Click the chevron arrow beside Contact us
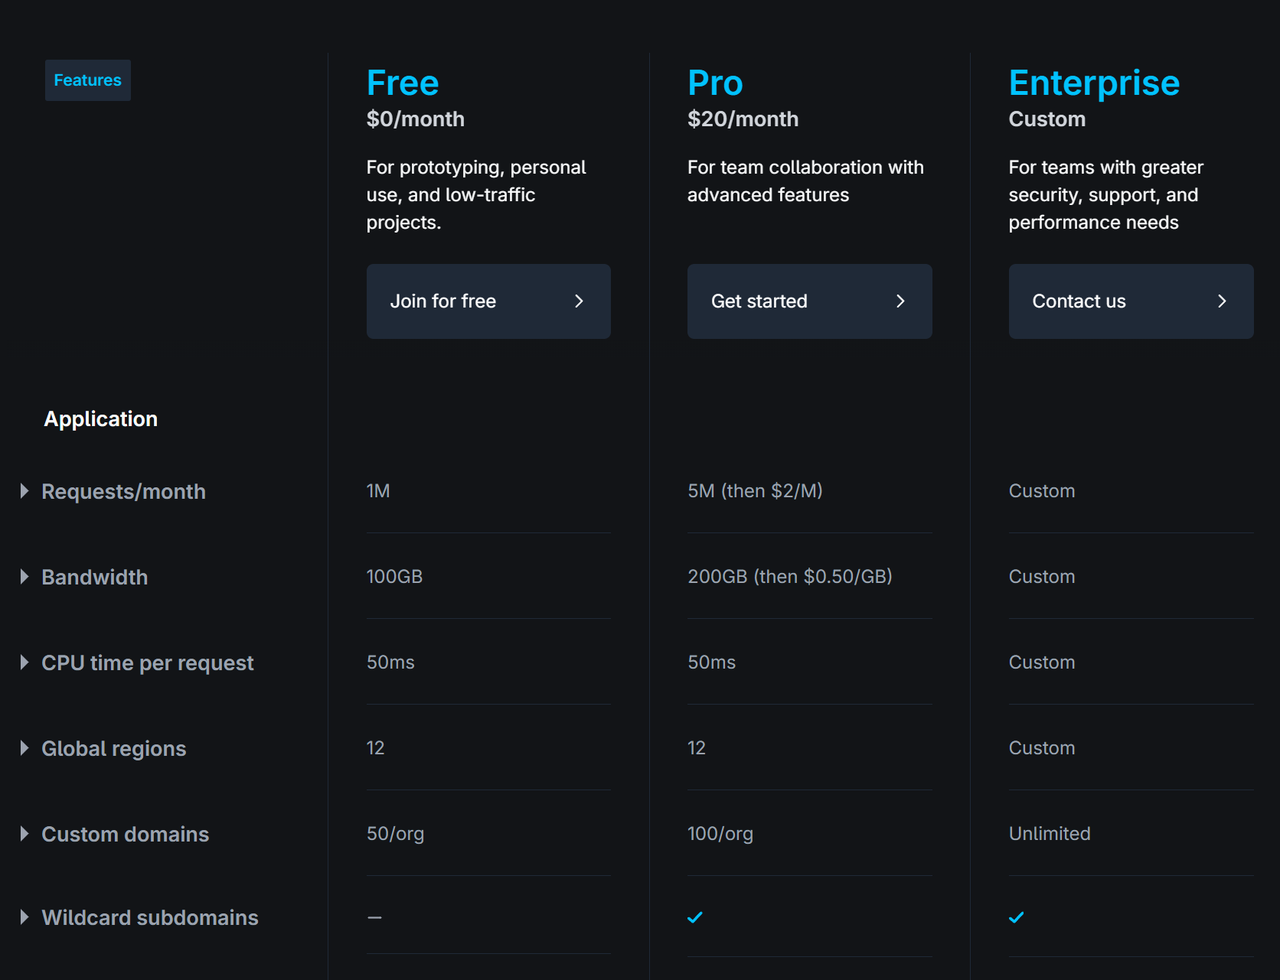Screen dimensions: 1280x980 tap(1221, 301)
